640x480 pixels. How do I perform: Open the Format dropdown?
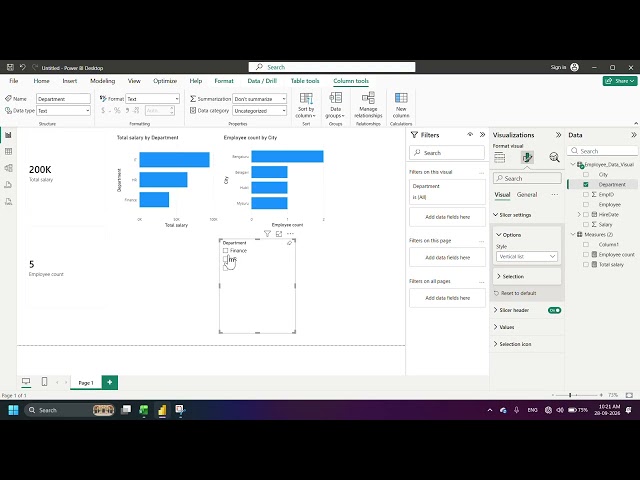(x=152, y=99)
